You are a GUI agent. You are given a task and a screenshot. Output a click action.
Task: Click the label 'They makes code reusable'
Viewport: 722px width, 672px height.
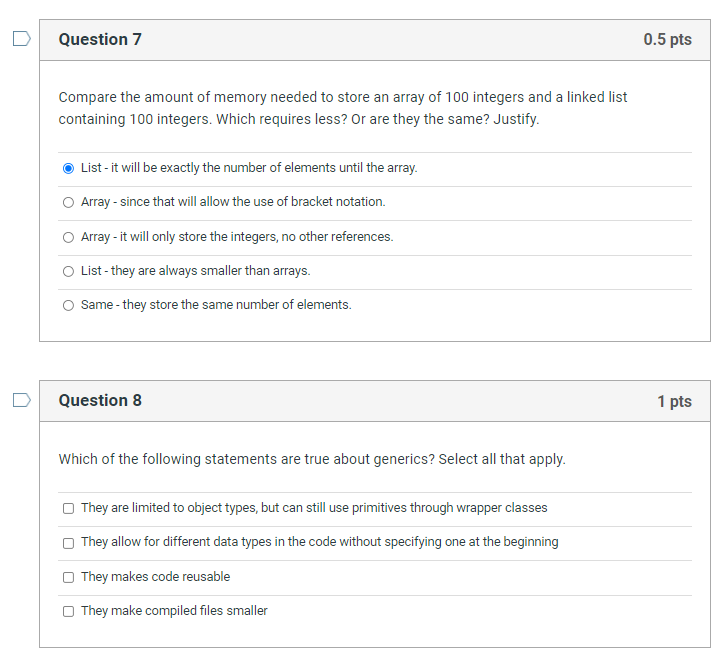coord(156,577)
